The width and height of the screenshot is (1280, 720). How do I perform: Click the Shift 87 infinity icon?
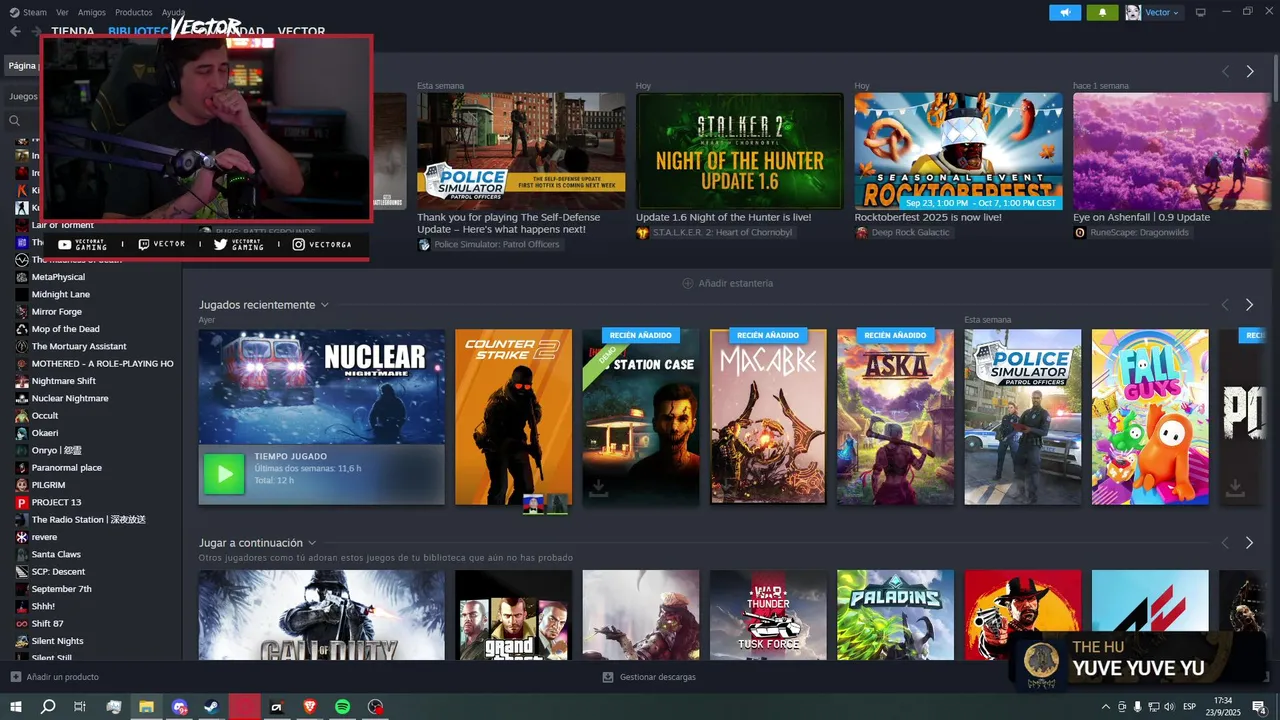coord(22,624)
